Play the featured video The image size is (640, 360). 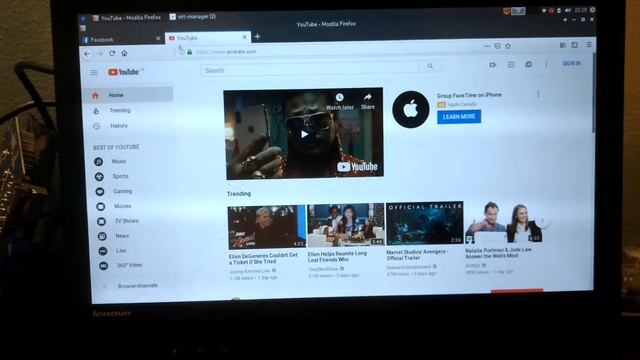304,134
